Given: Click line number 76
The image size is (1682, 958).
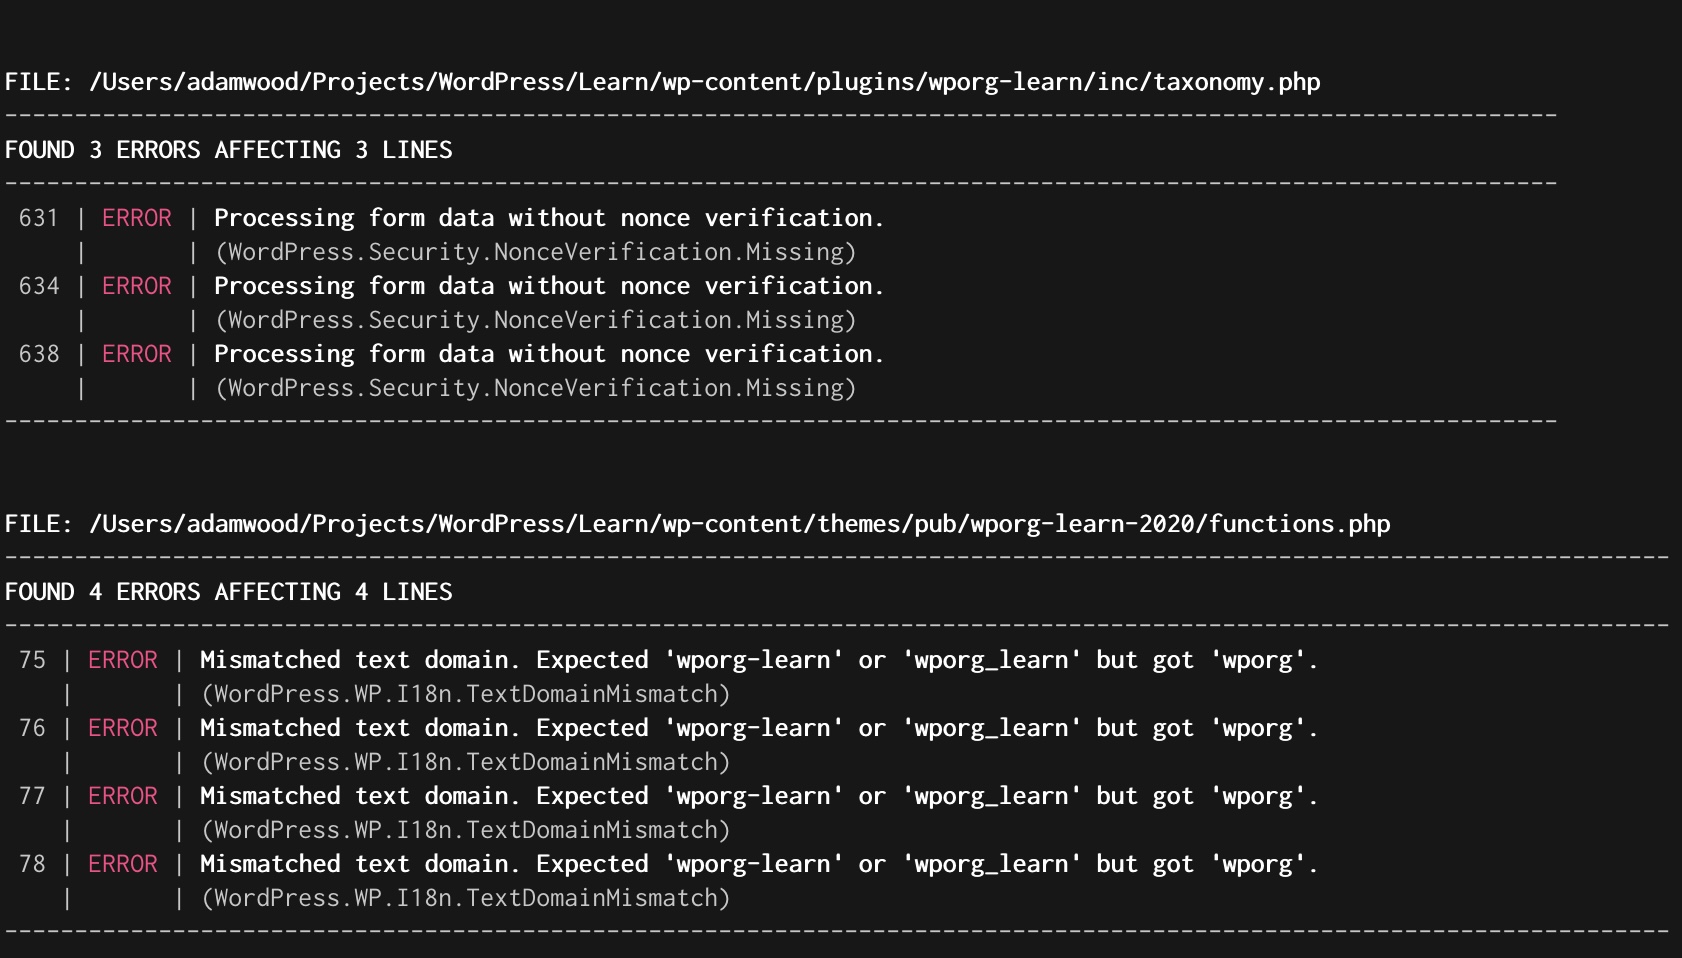Looking at the screenshot, I should [32, 728].
